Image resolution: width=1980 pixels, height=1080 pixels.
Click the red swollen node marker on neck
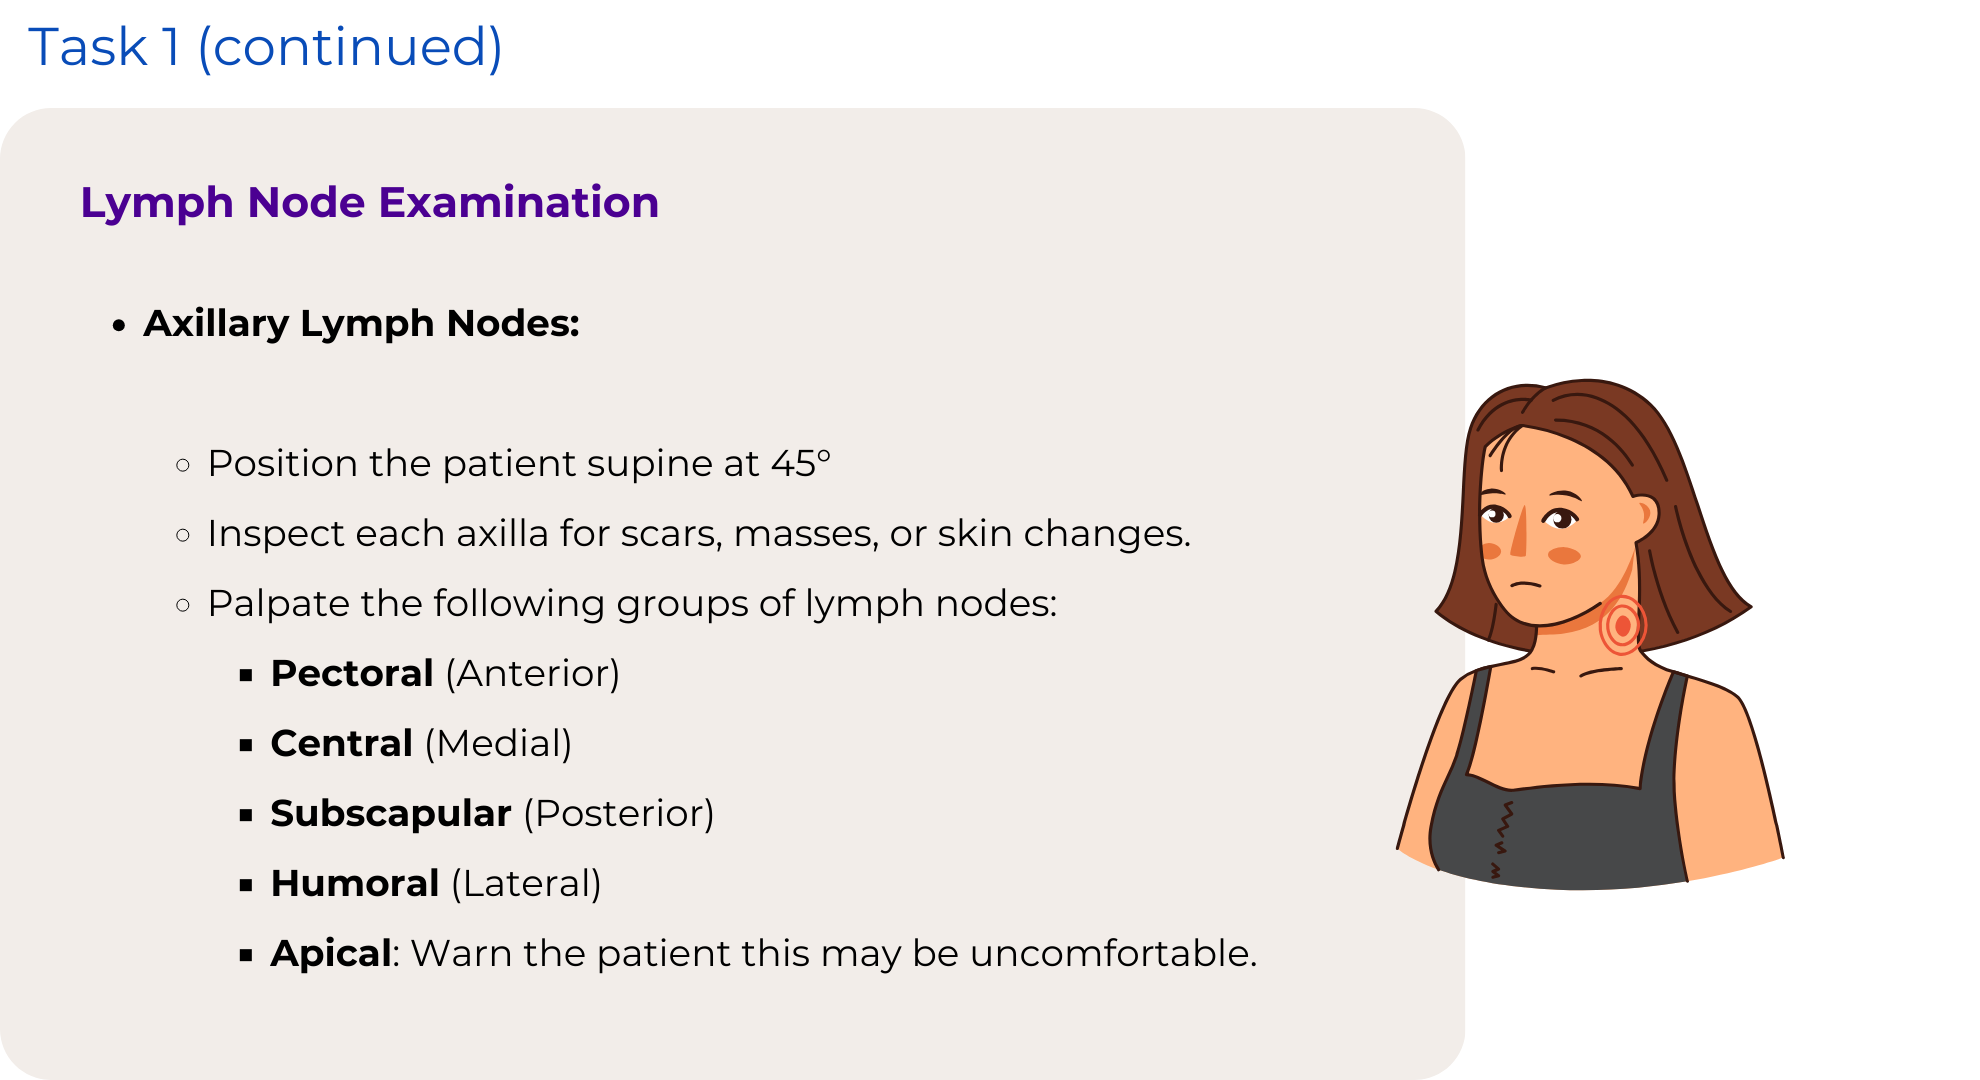click(1622, 626)
